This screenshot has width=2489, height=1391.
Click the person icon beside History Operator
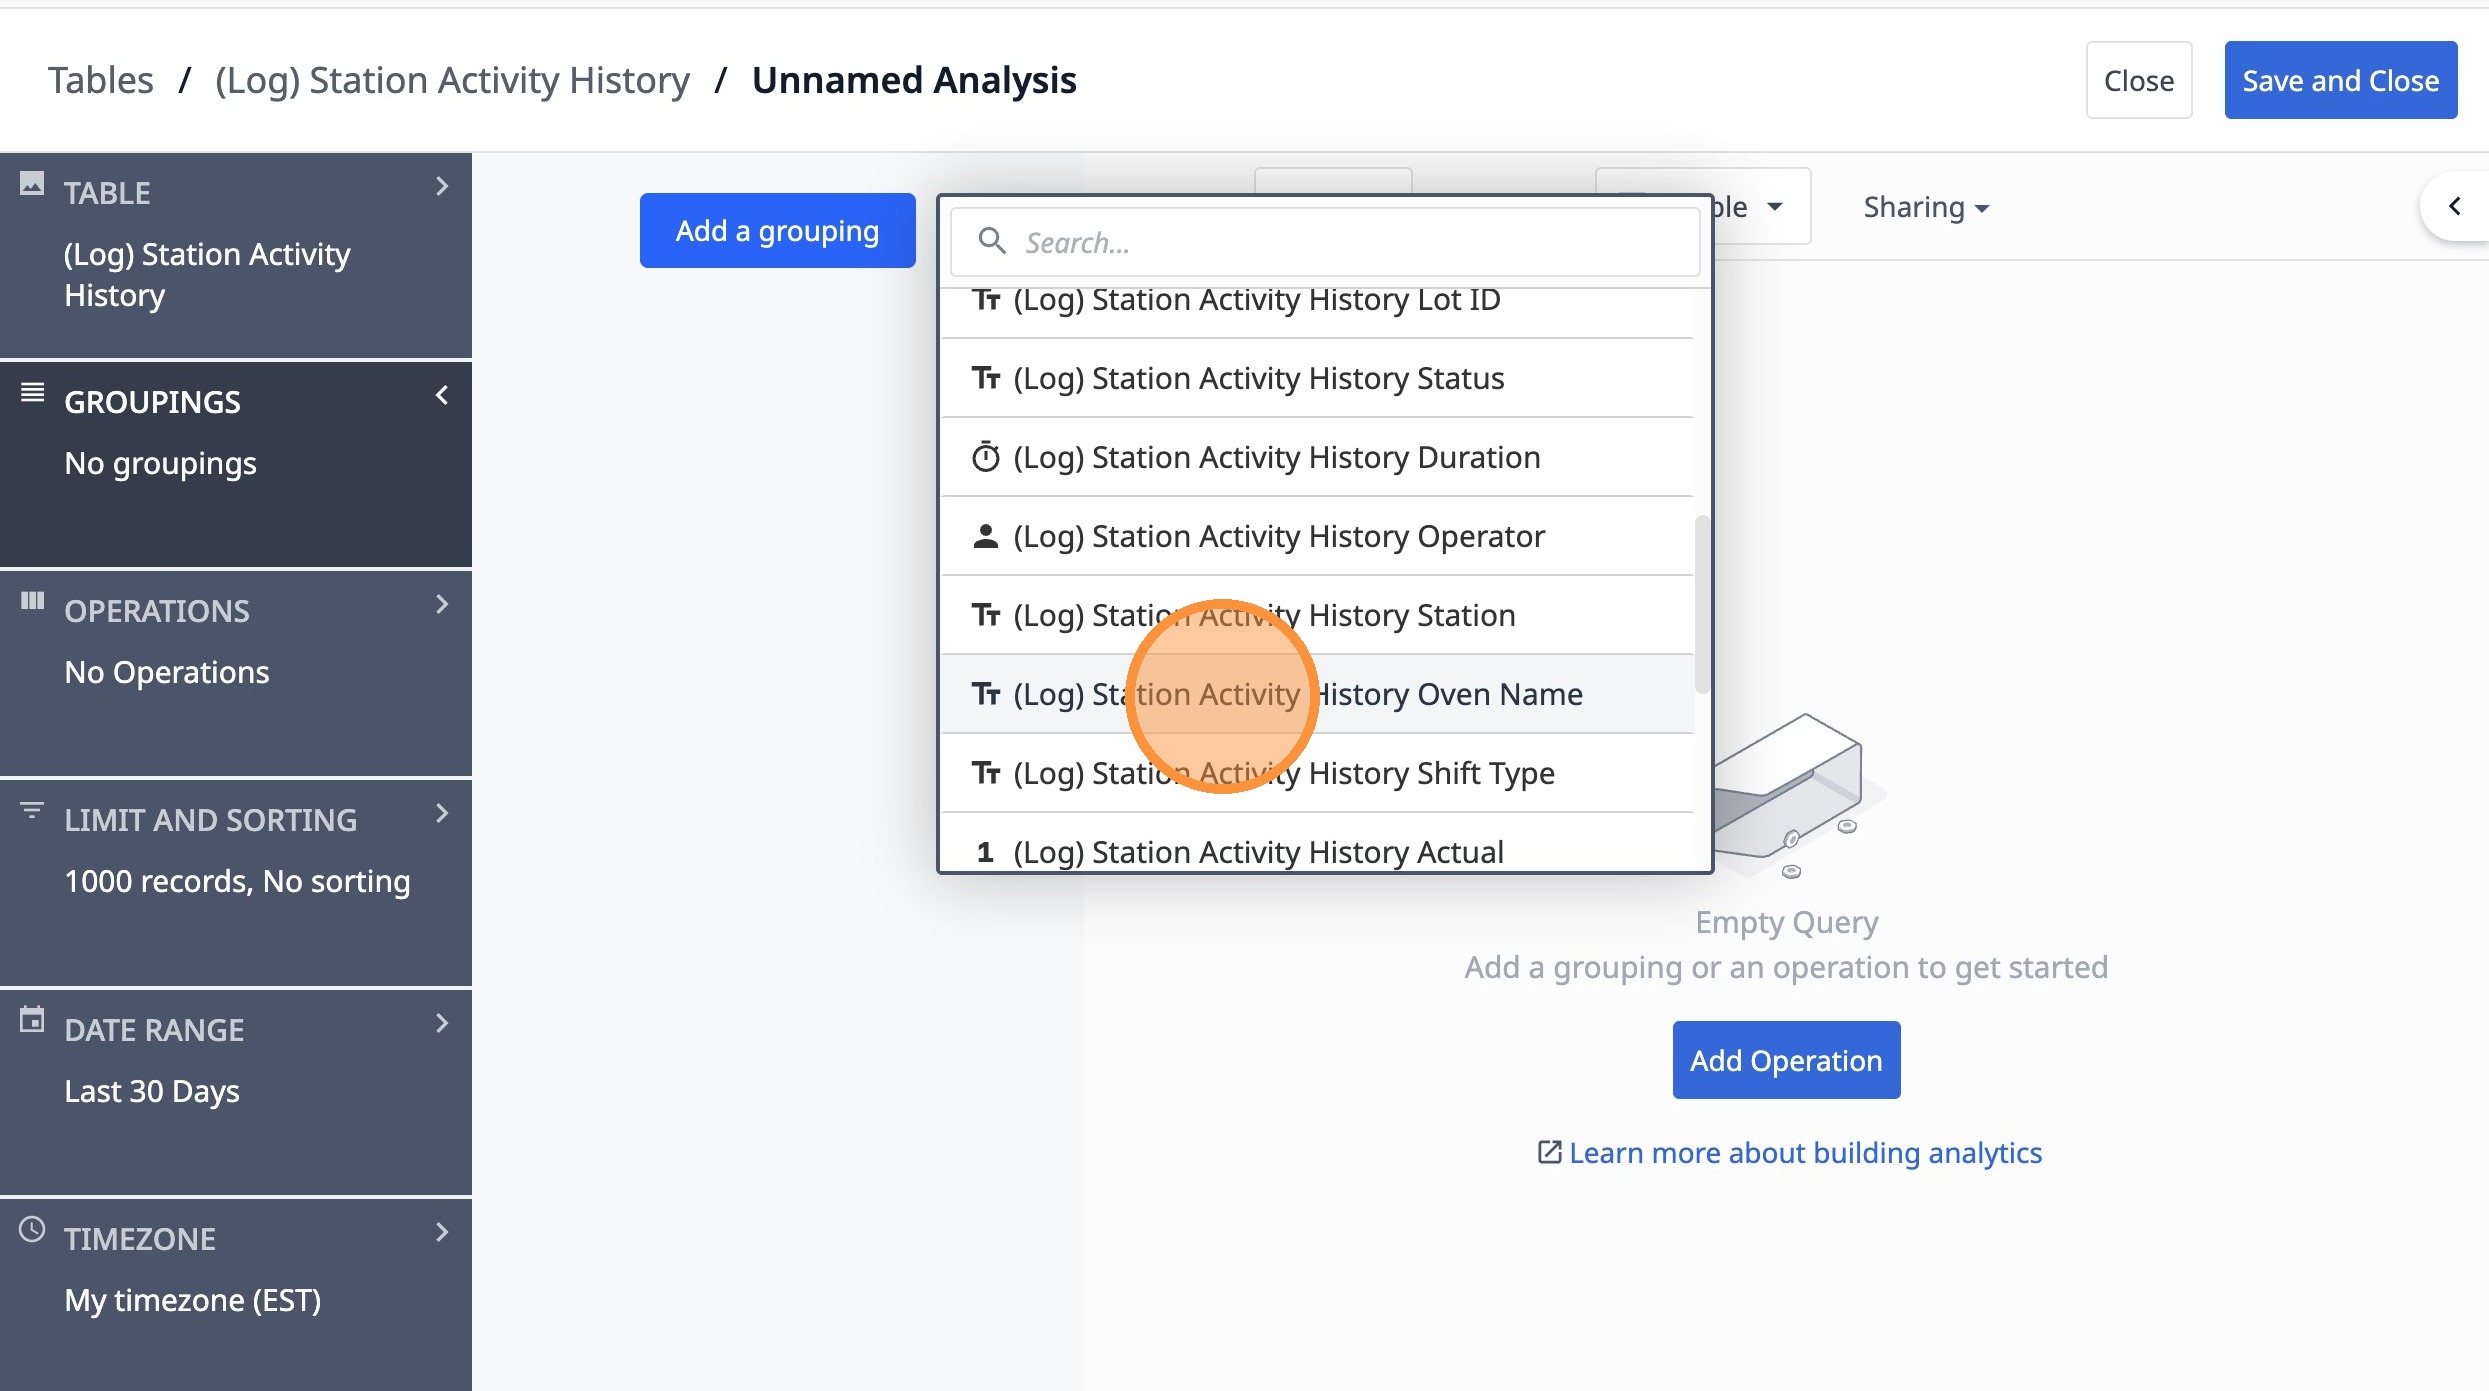point(985,536)
